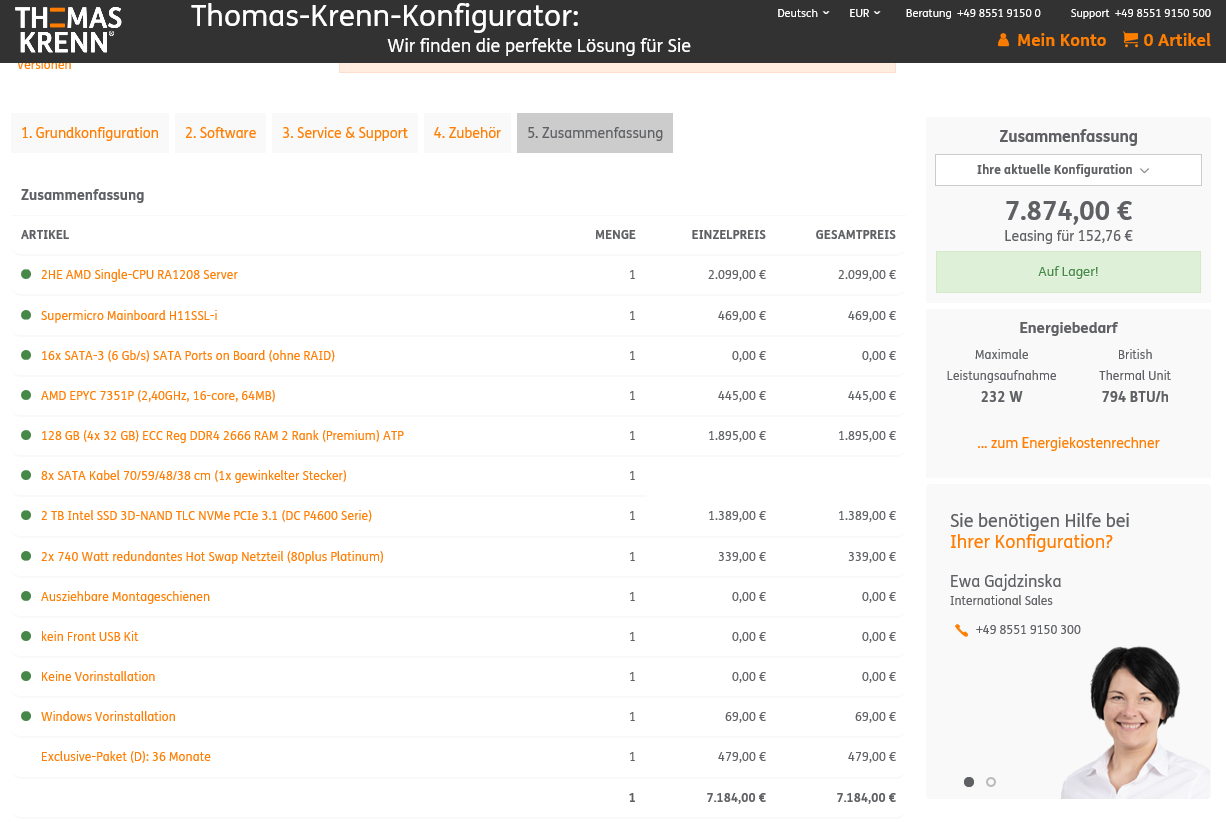Image resolution: width=1226 pixels, height=822 pixels.
Task: Select second carousel dot under contact photo
Action: (991, 782)
